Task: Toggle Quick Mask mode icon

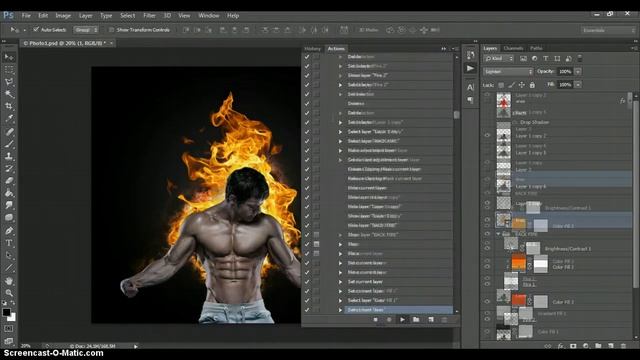Action: (9, 329)
